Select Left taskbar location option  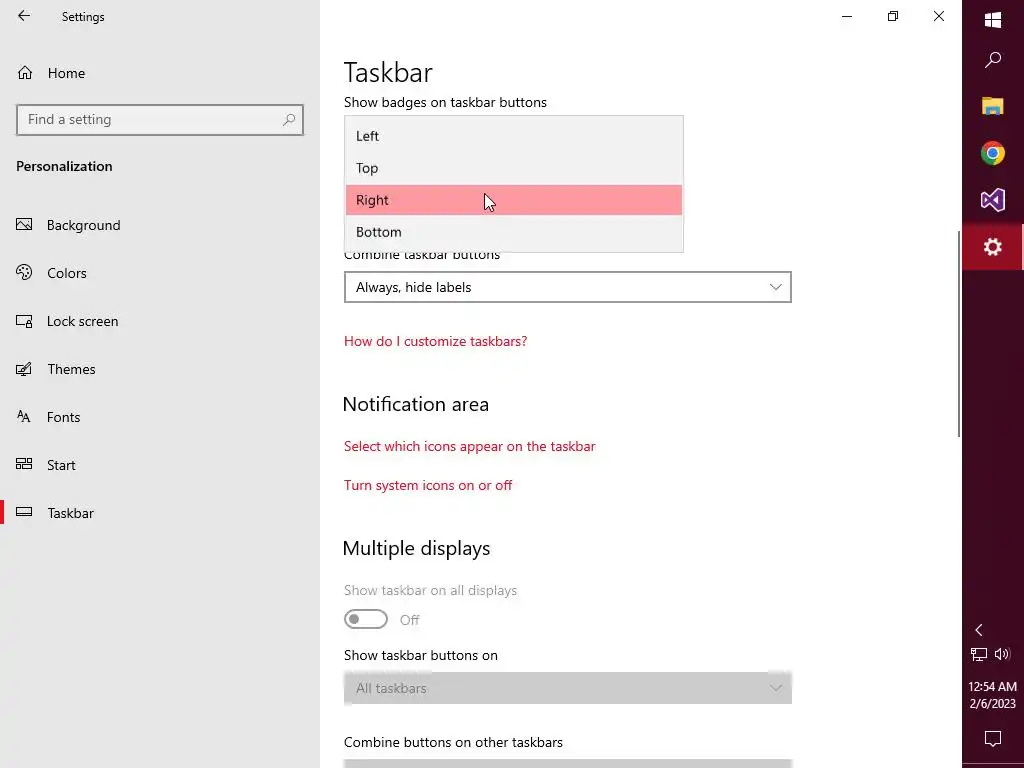click(368, 136)
